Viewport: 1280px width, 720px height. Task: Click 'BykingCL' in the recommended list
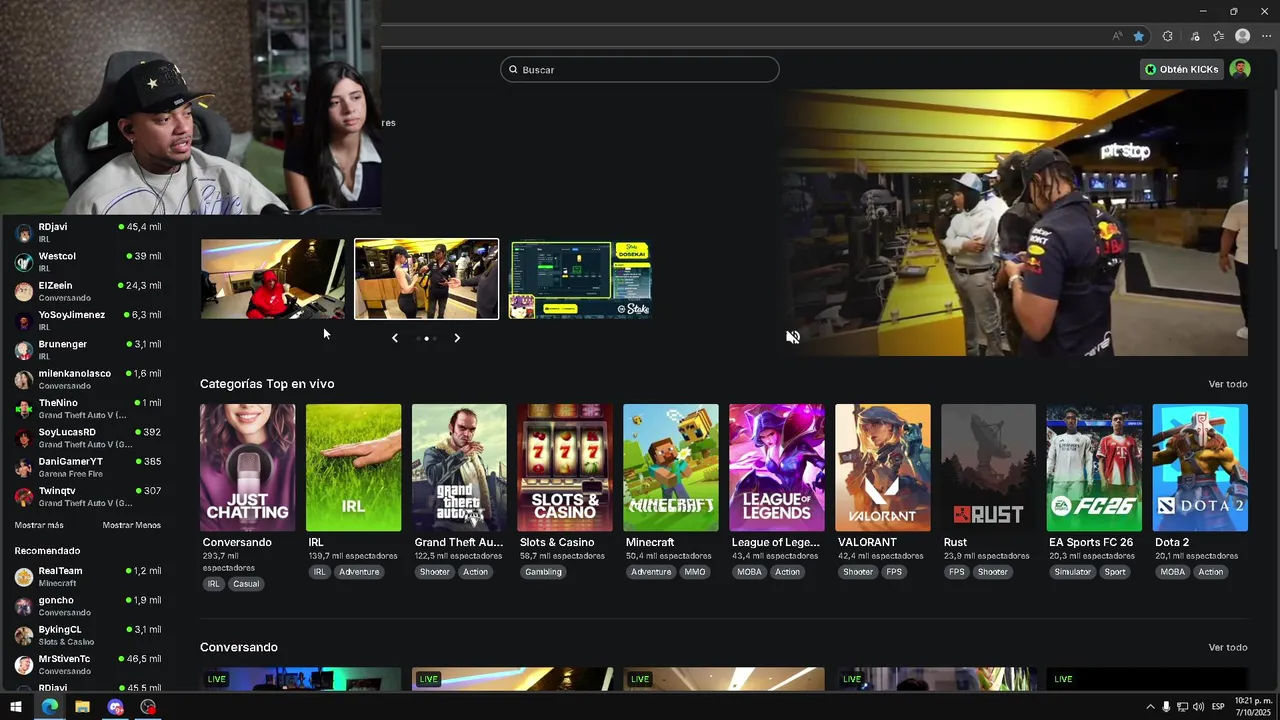pos(60,630)
